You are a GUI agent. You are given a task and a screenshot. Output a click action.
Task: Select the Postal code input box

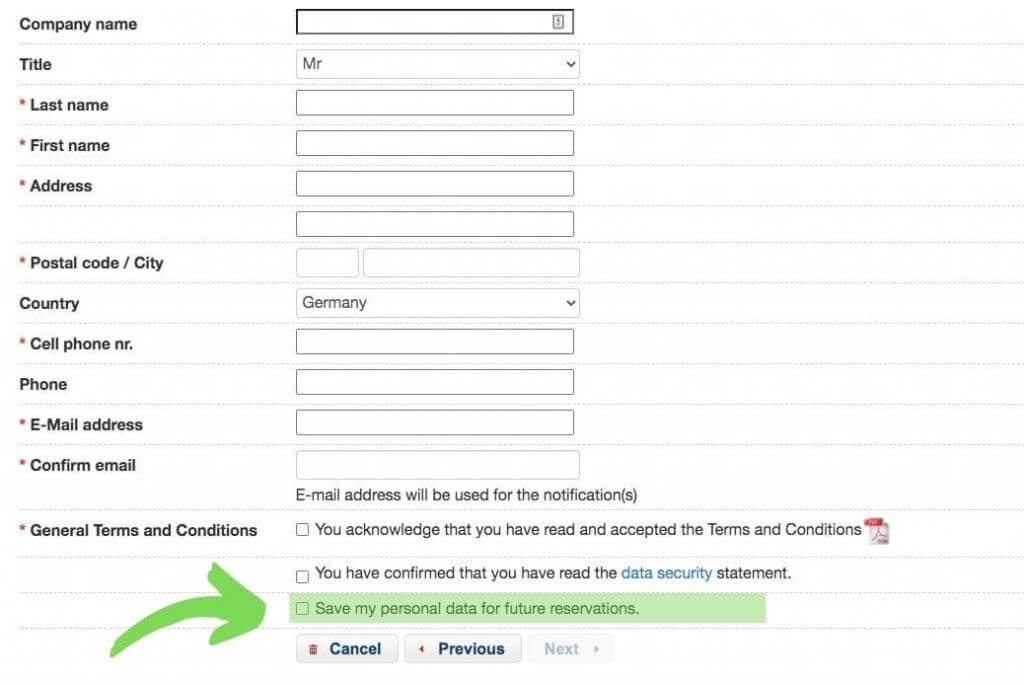pos(327,263)
